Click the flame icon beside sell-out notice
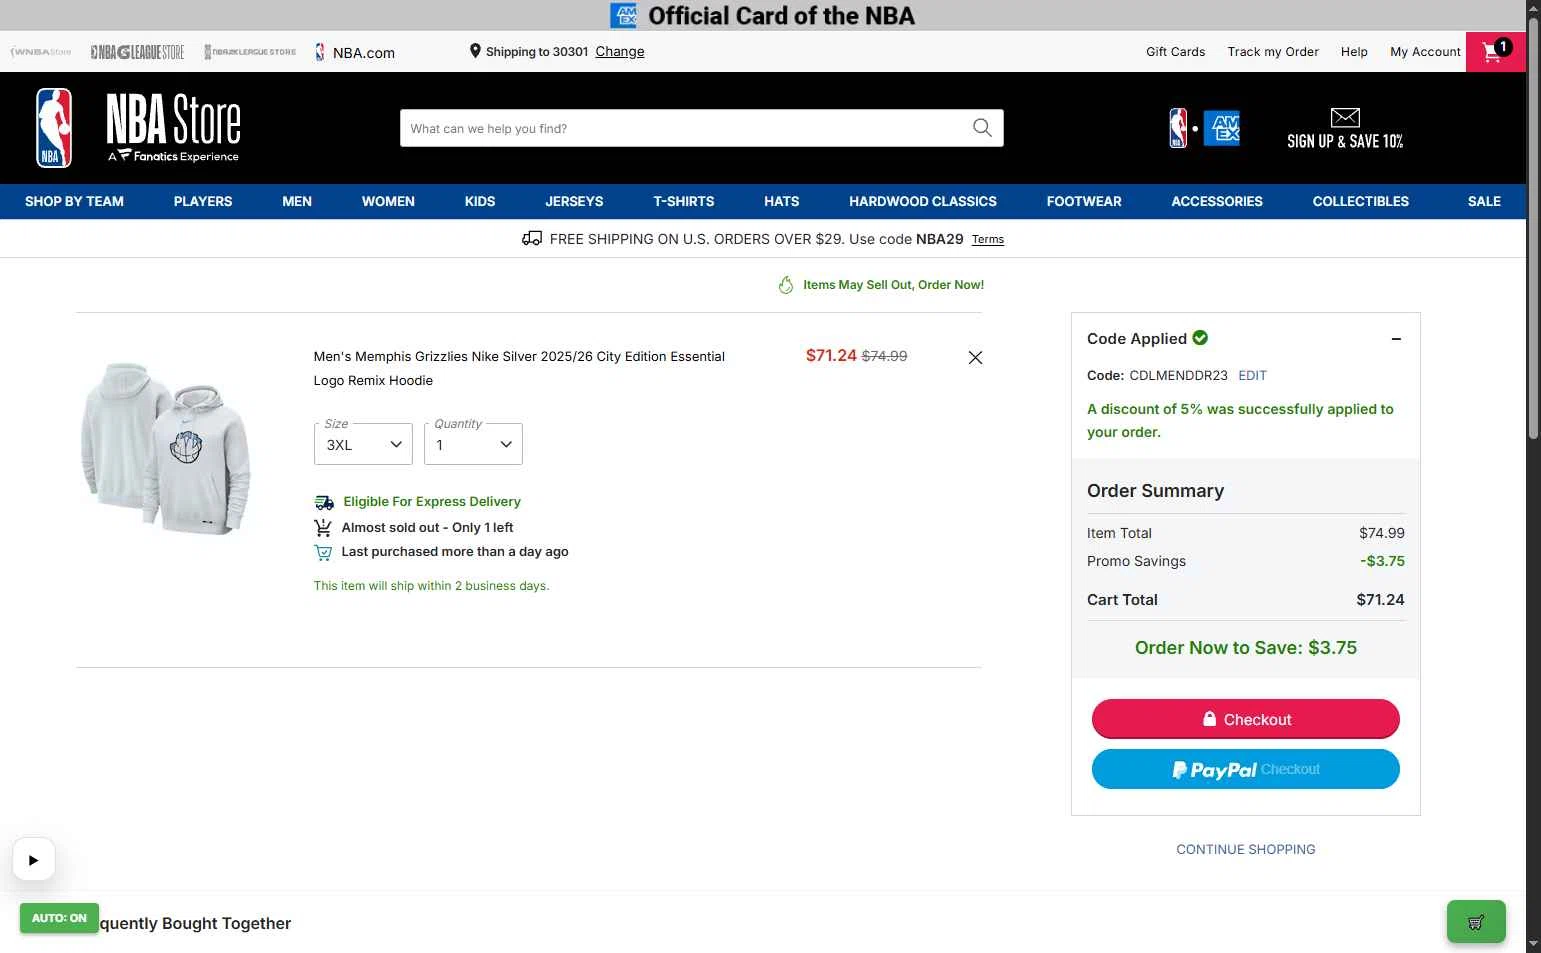 click(786, 285)
